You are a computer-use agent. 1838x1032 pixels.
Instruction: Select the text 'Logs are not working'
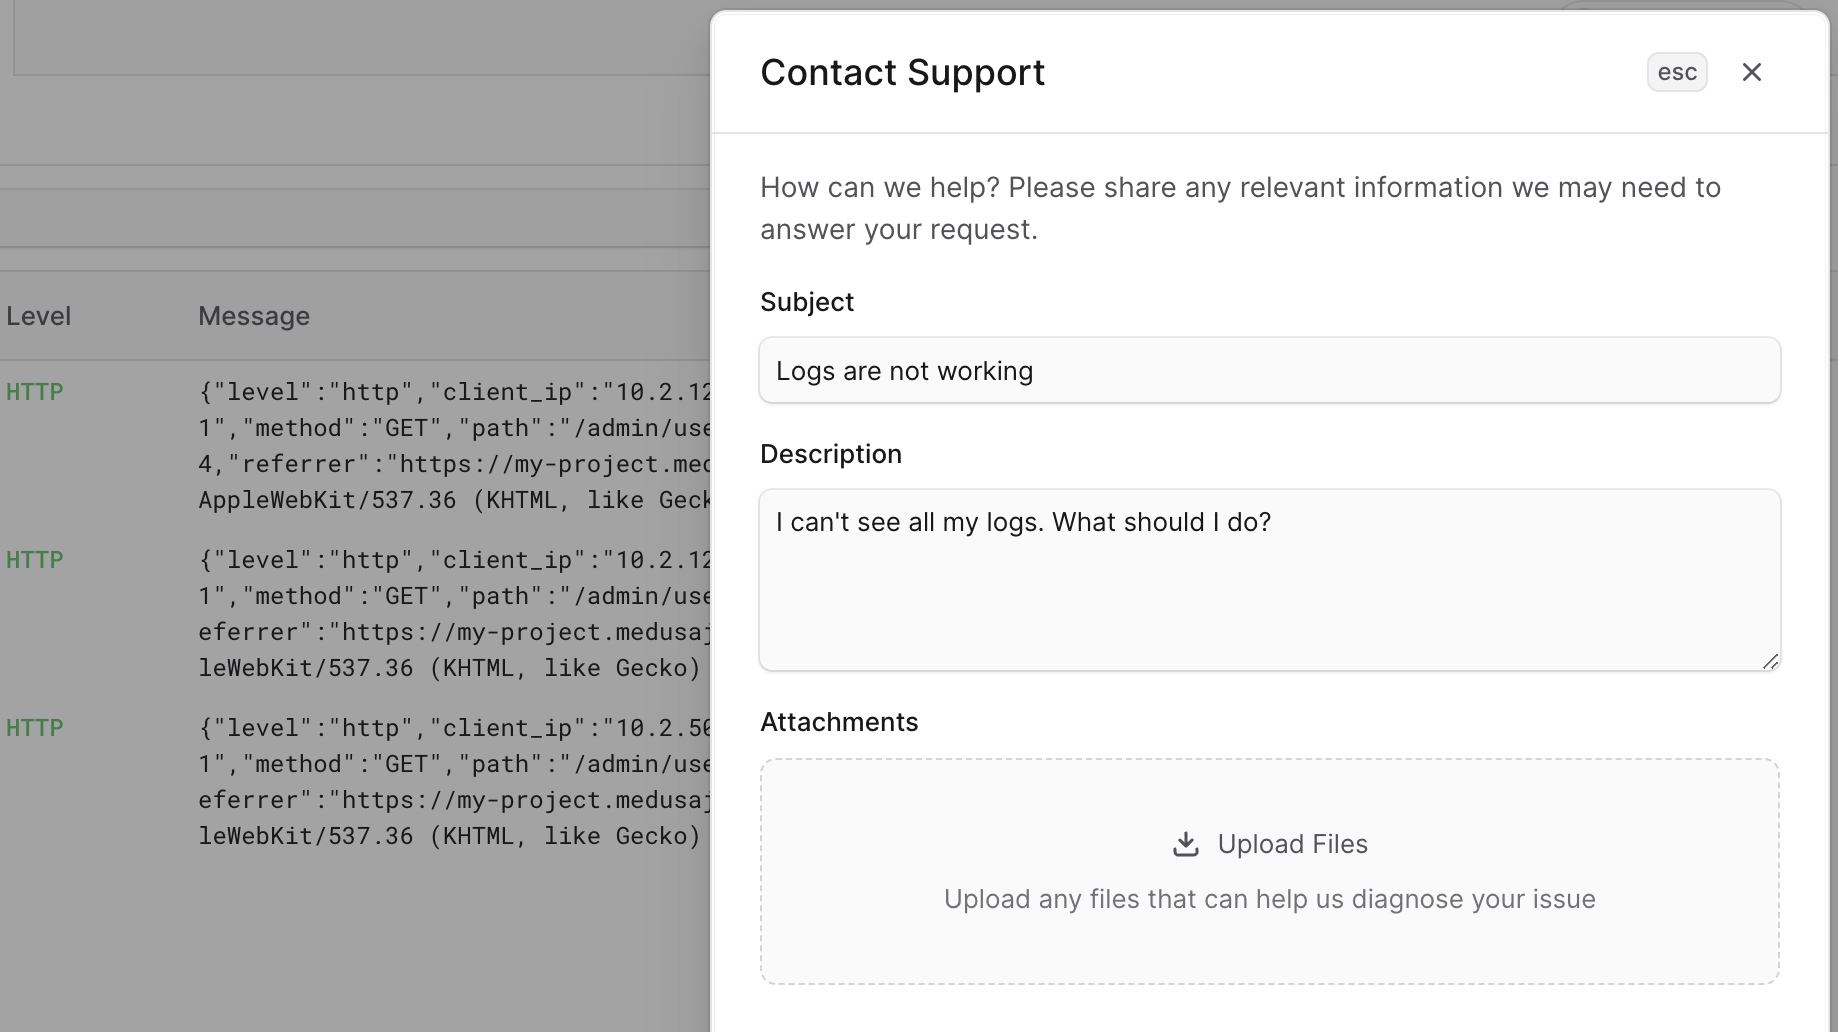coord(904,370)
